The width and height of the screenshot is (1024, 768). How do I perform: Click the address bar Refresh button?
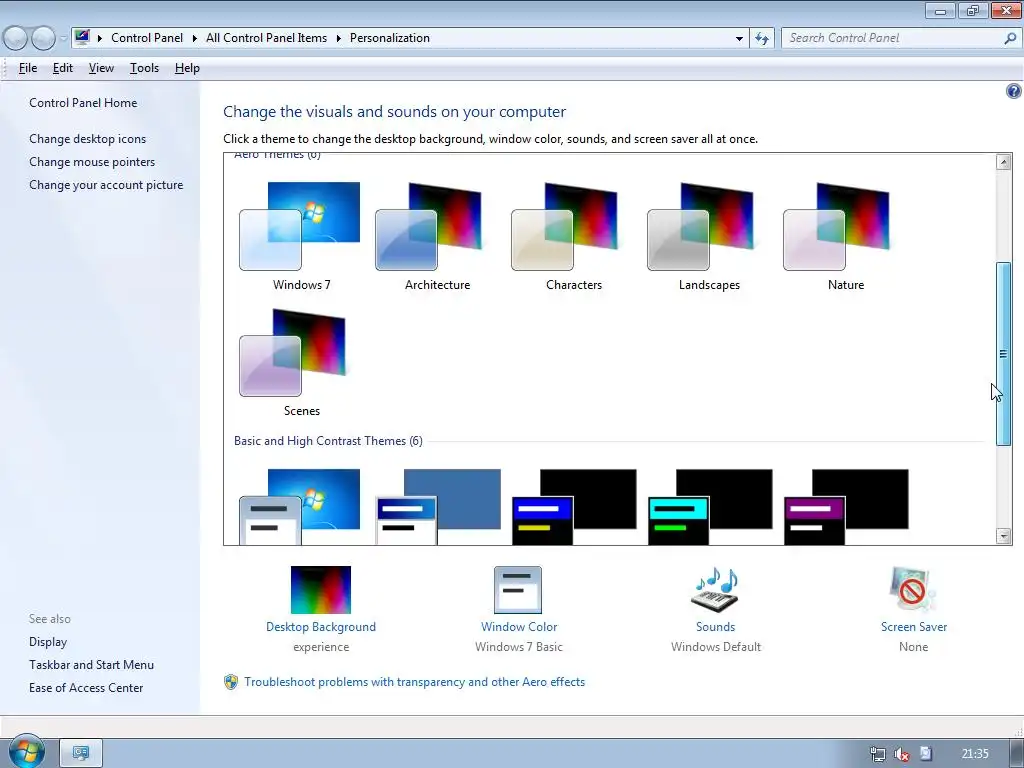[761, 38]
